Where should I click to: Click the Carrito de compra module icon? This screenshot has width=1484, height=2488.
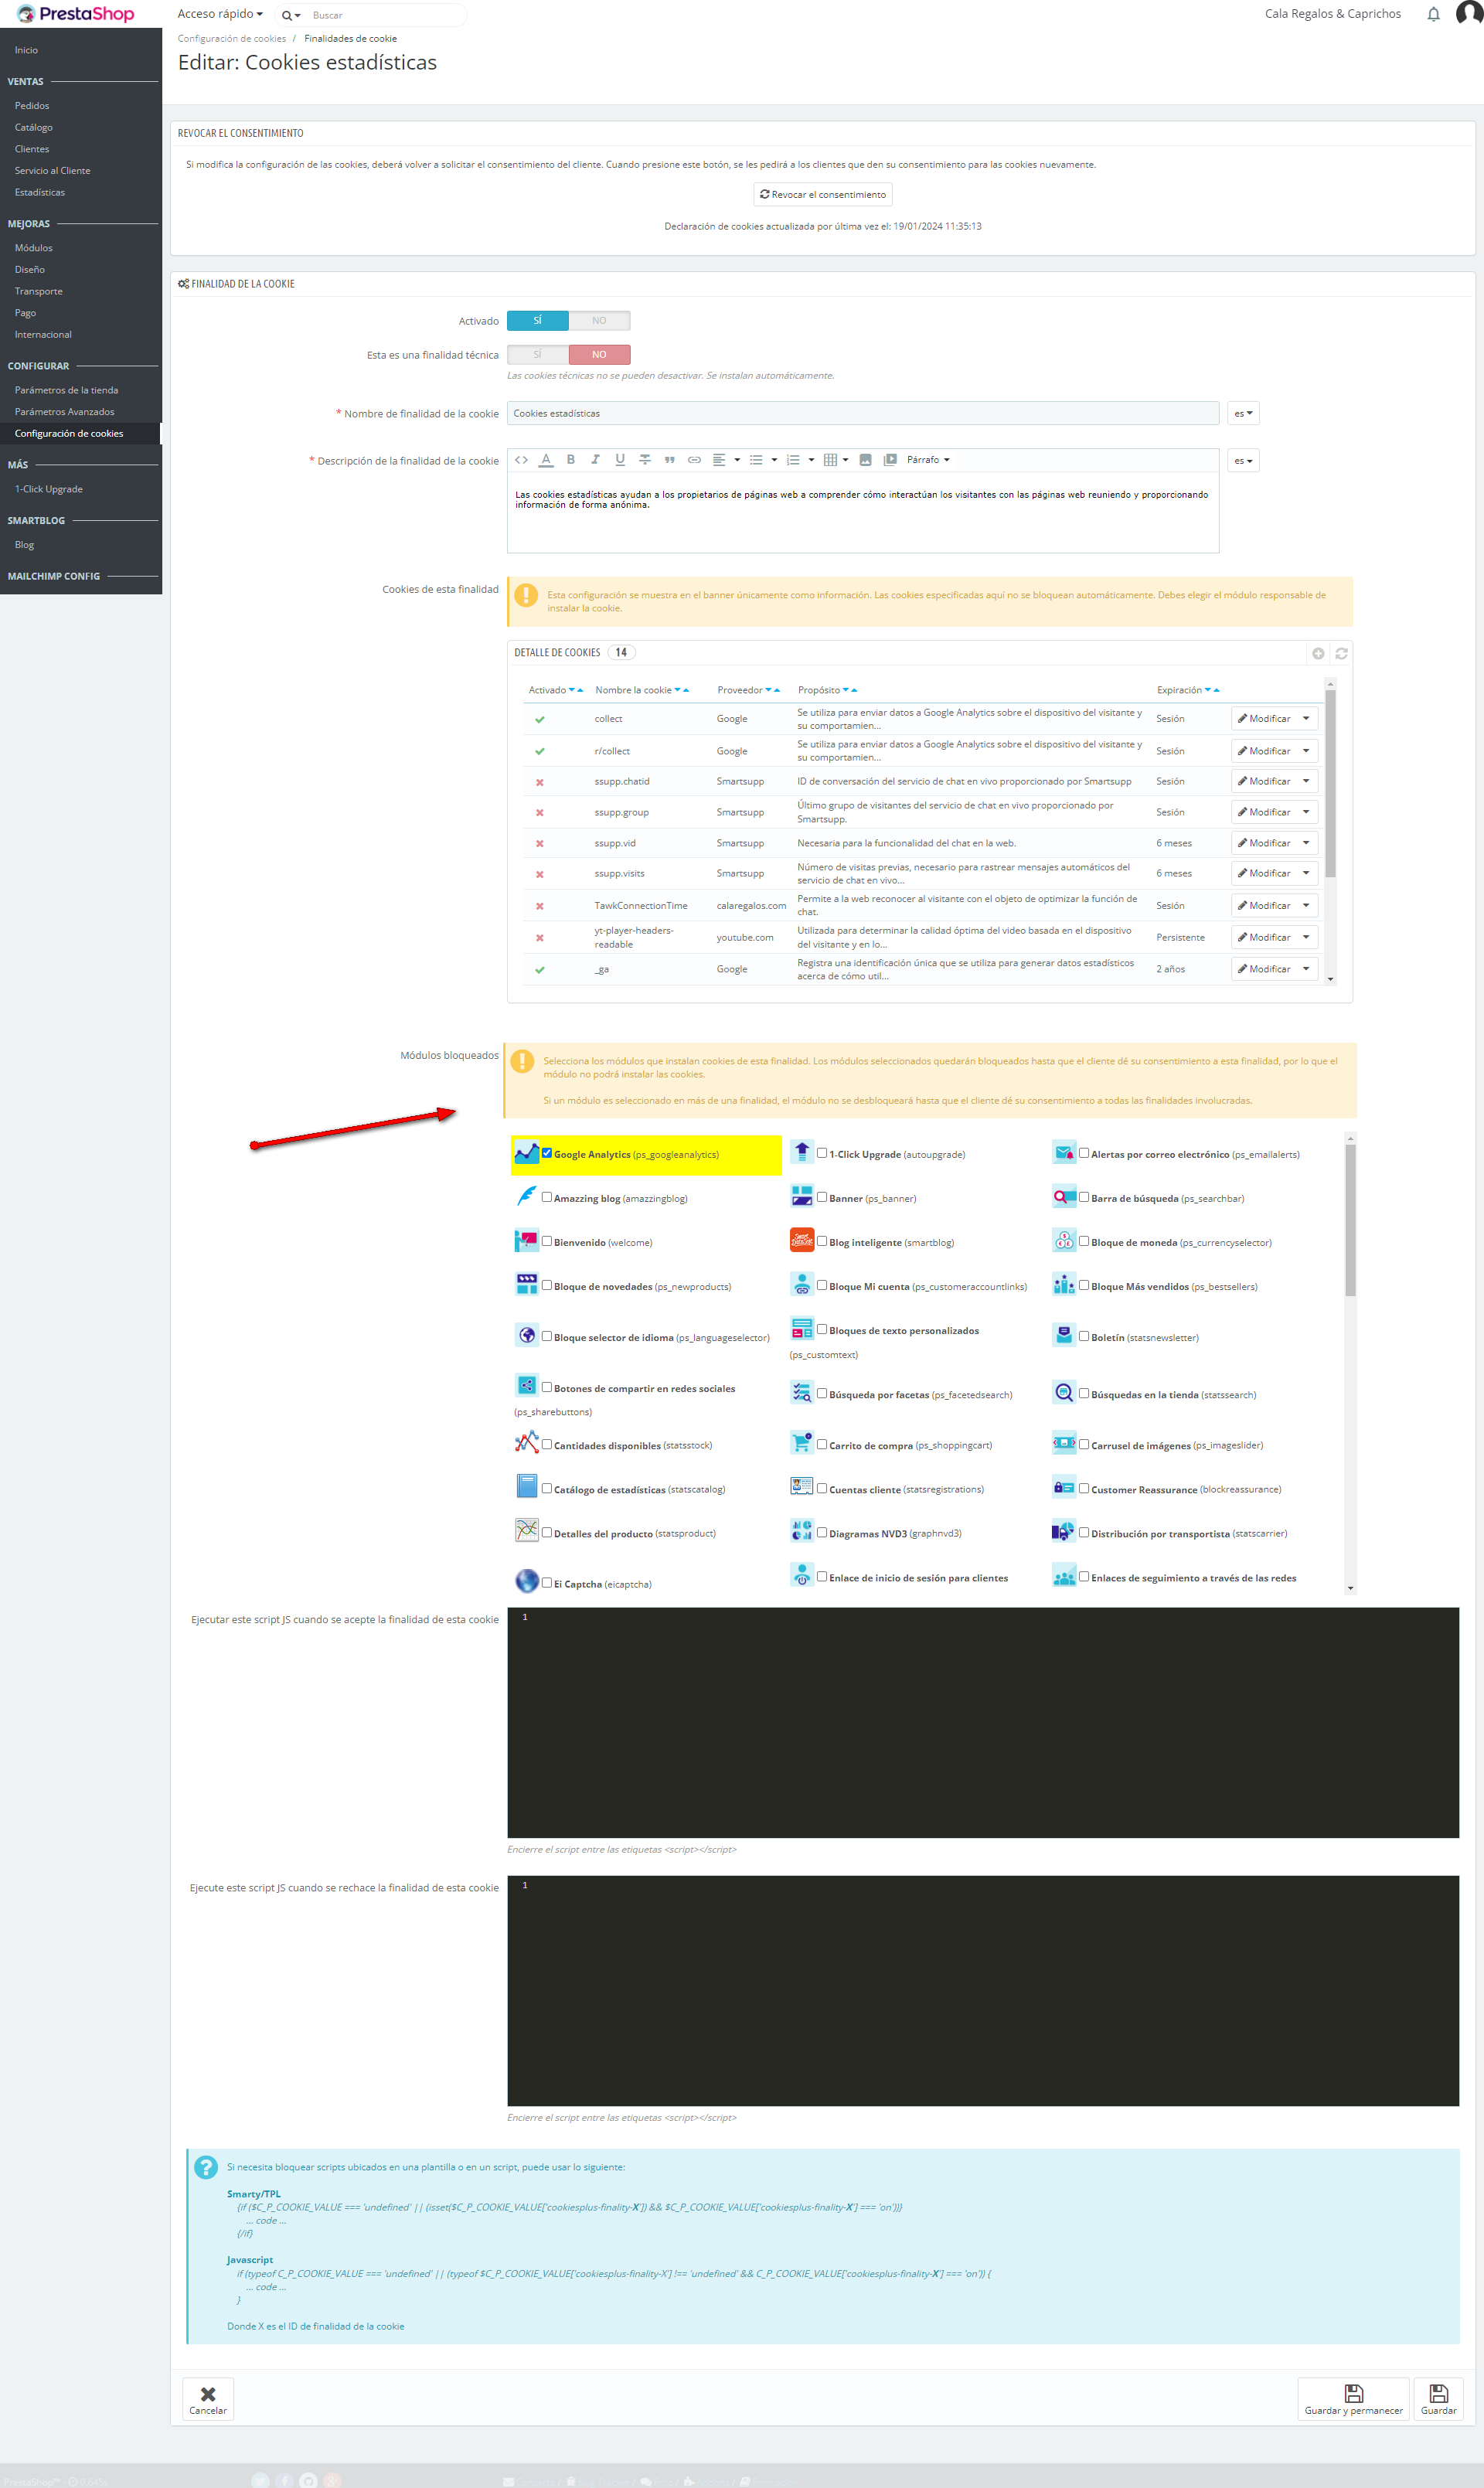tap(802, 1443)
